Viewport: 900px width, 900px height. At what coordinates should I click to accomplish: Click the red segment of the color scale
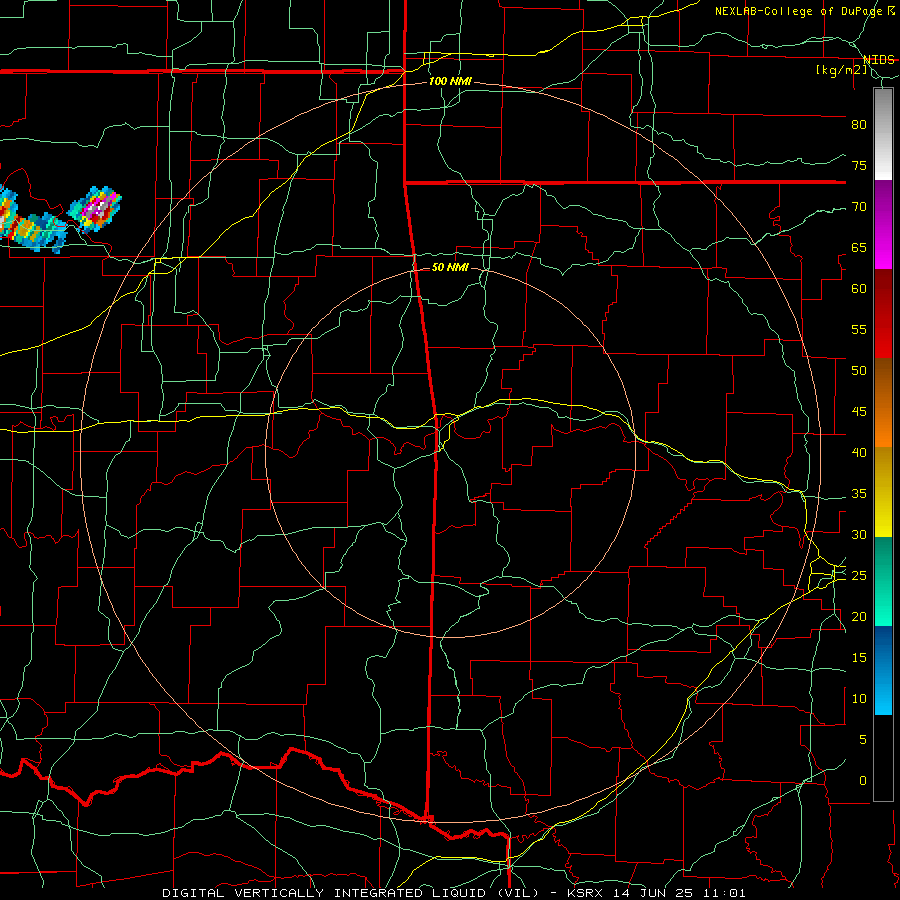coord(883,313)
